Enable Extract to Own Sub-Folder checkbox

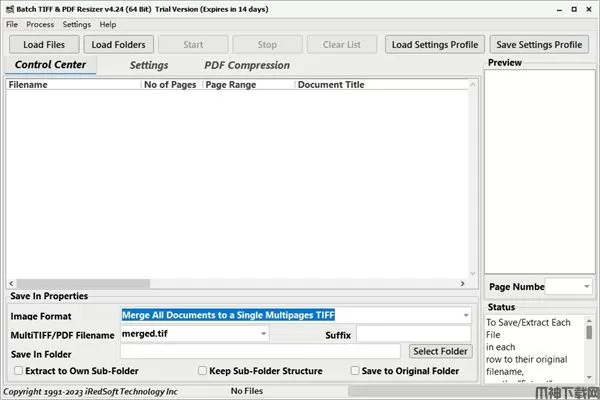[18, 371]
